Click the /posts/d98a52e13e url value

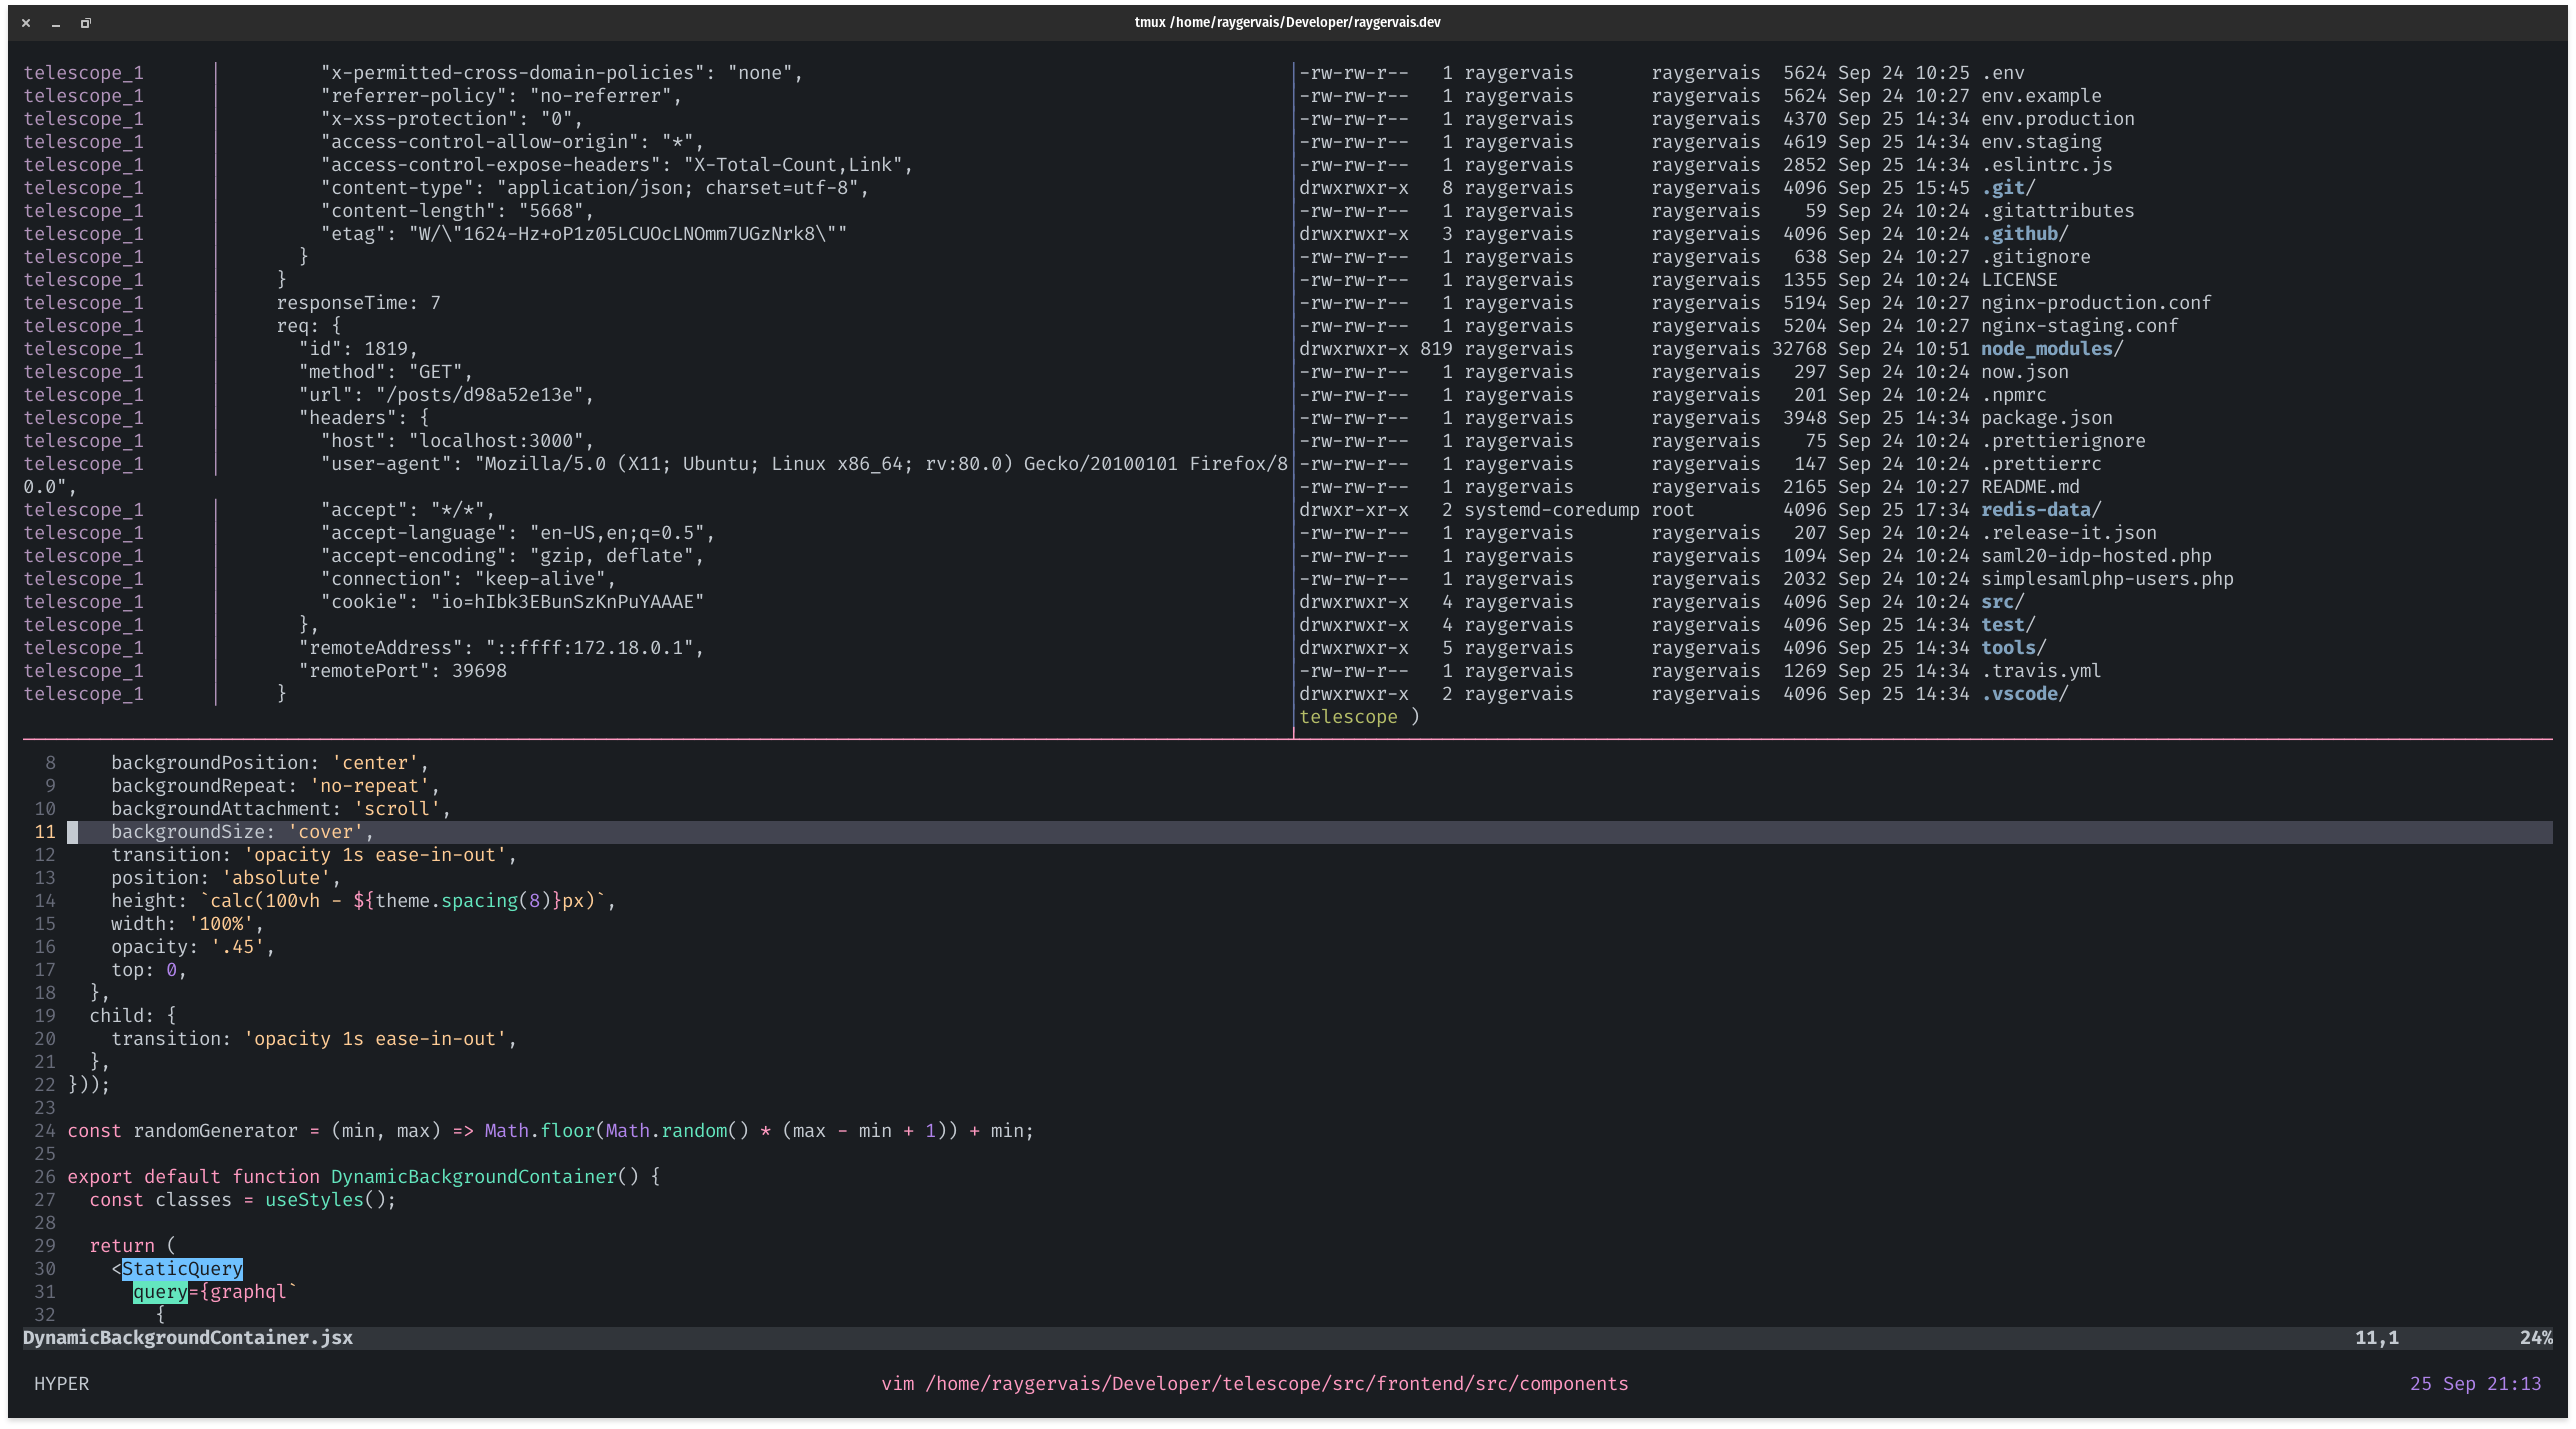point(480,395)
